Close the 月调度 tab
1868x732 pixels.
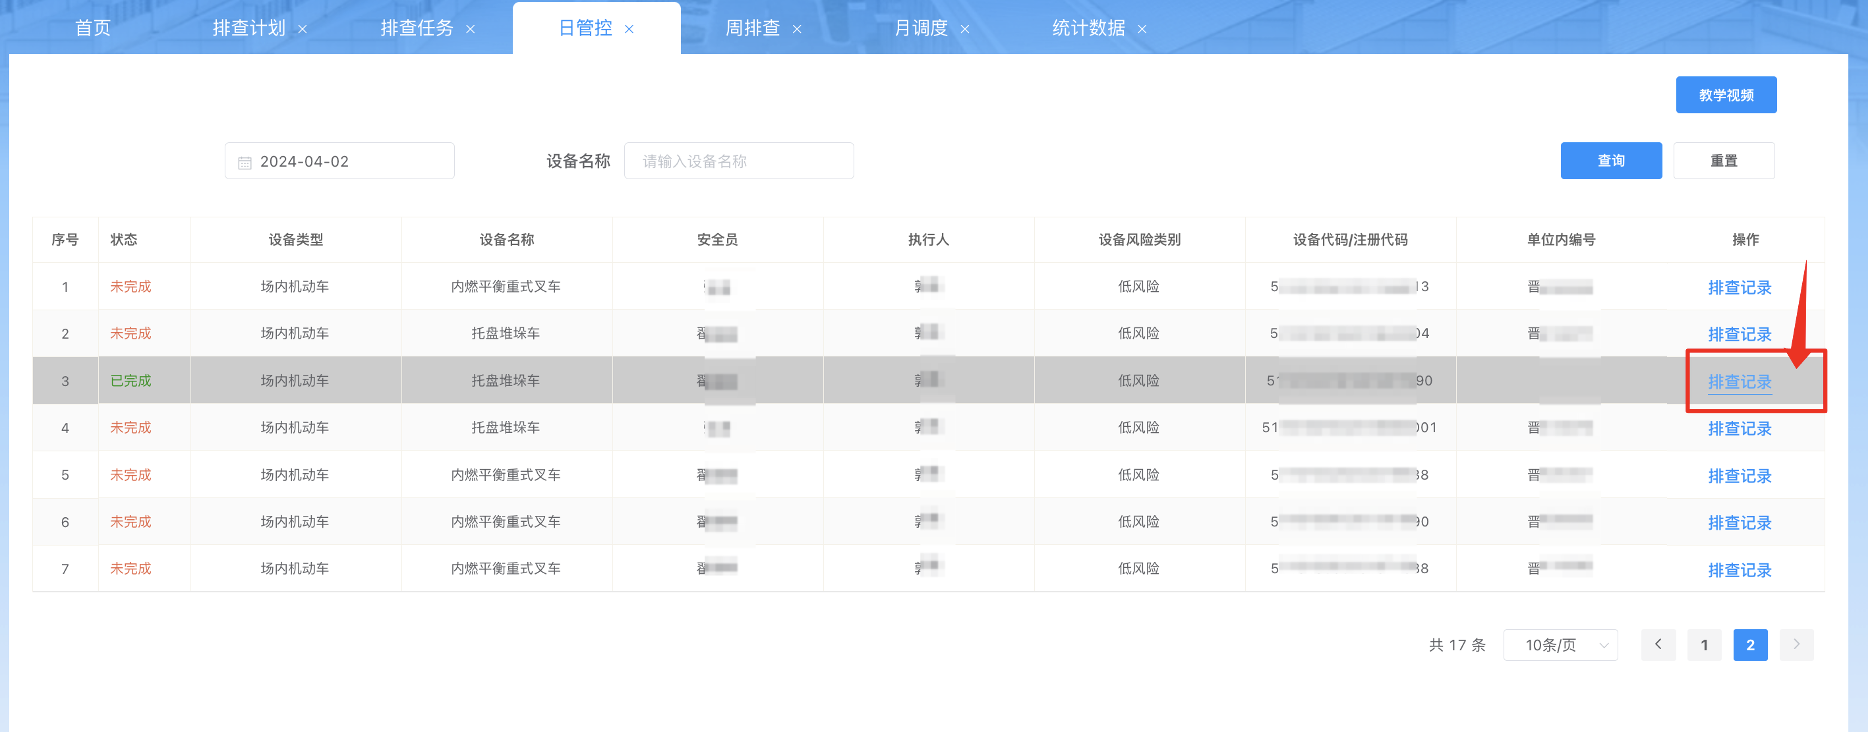pos(965,29)
